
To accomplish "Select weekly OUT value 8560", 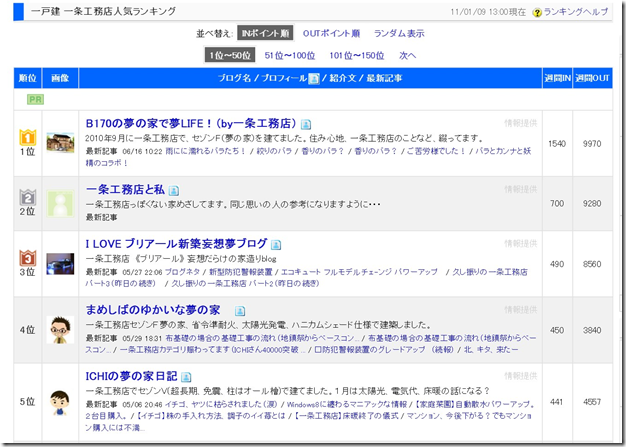I will [592, 264].
